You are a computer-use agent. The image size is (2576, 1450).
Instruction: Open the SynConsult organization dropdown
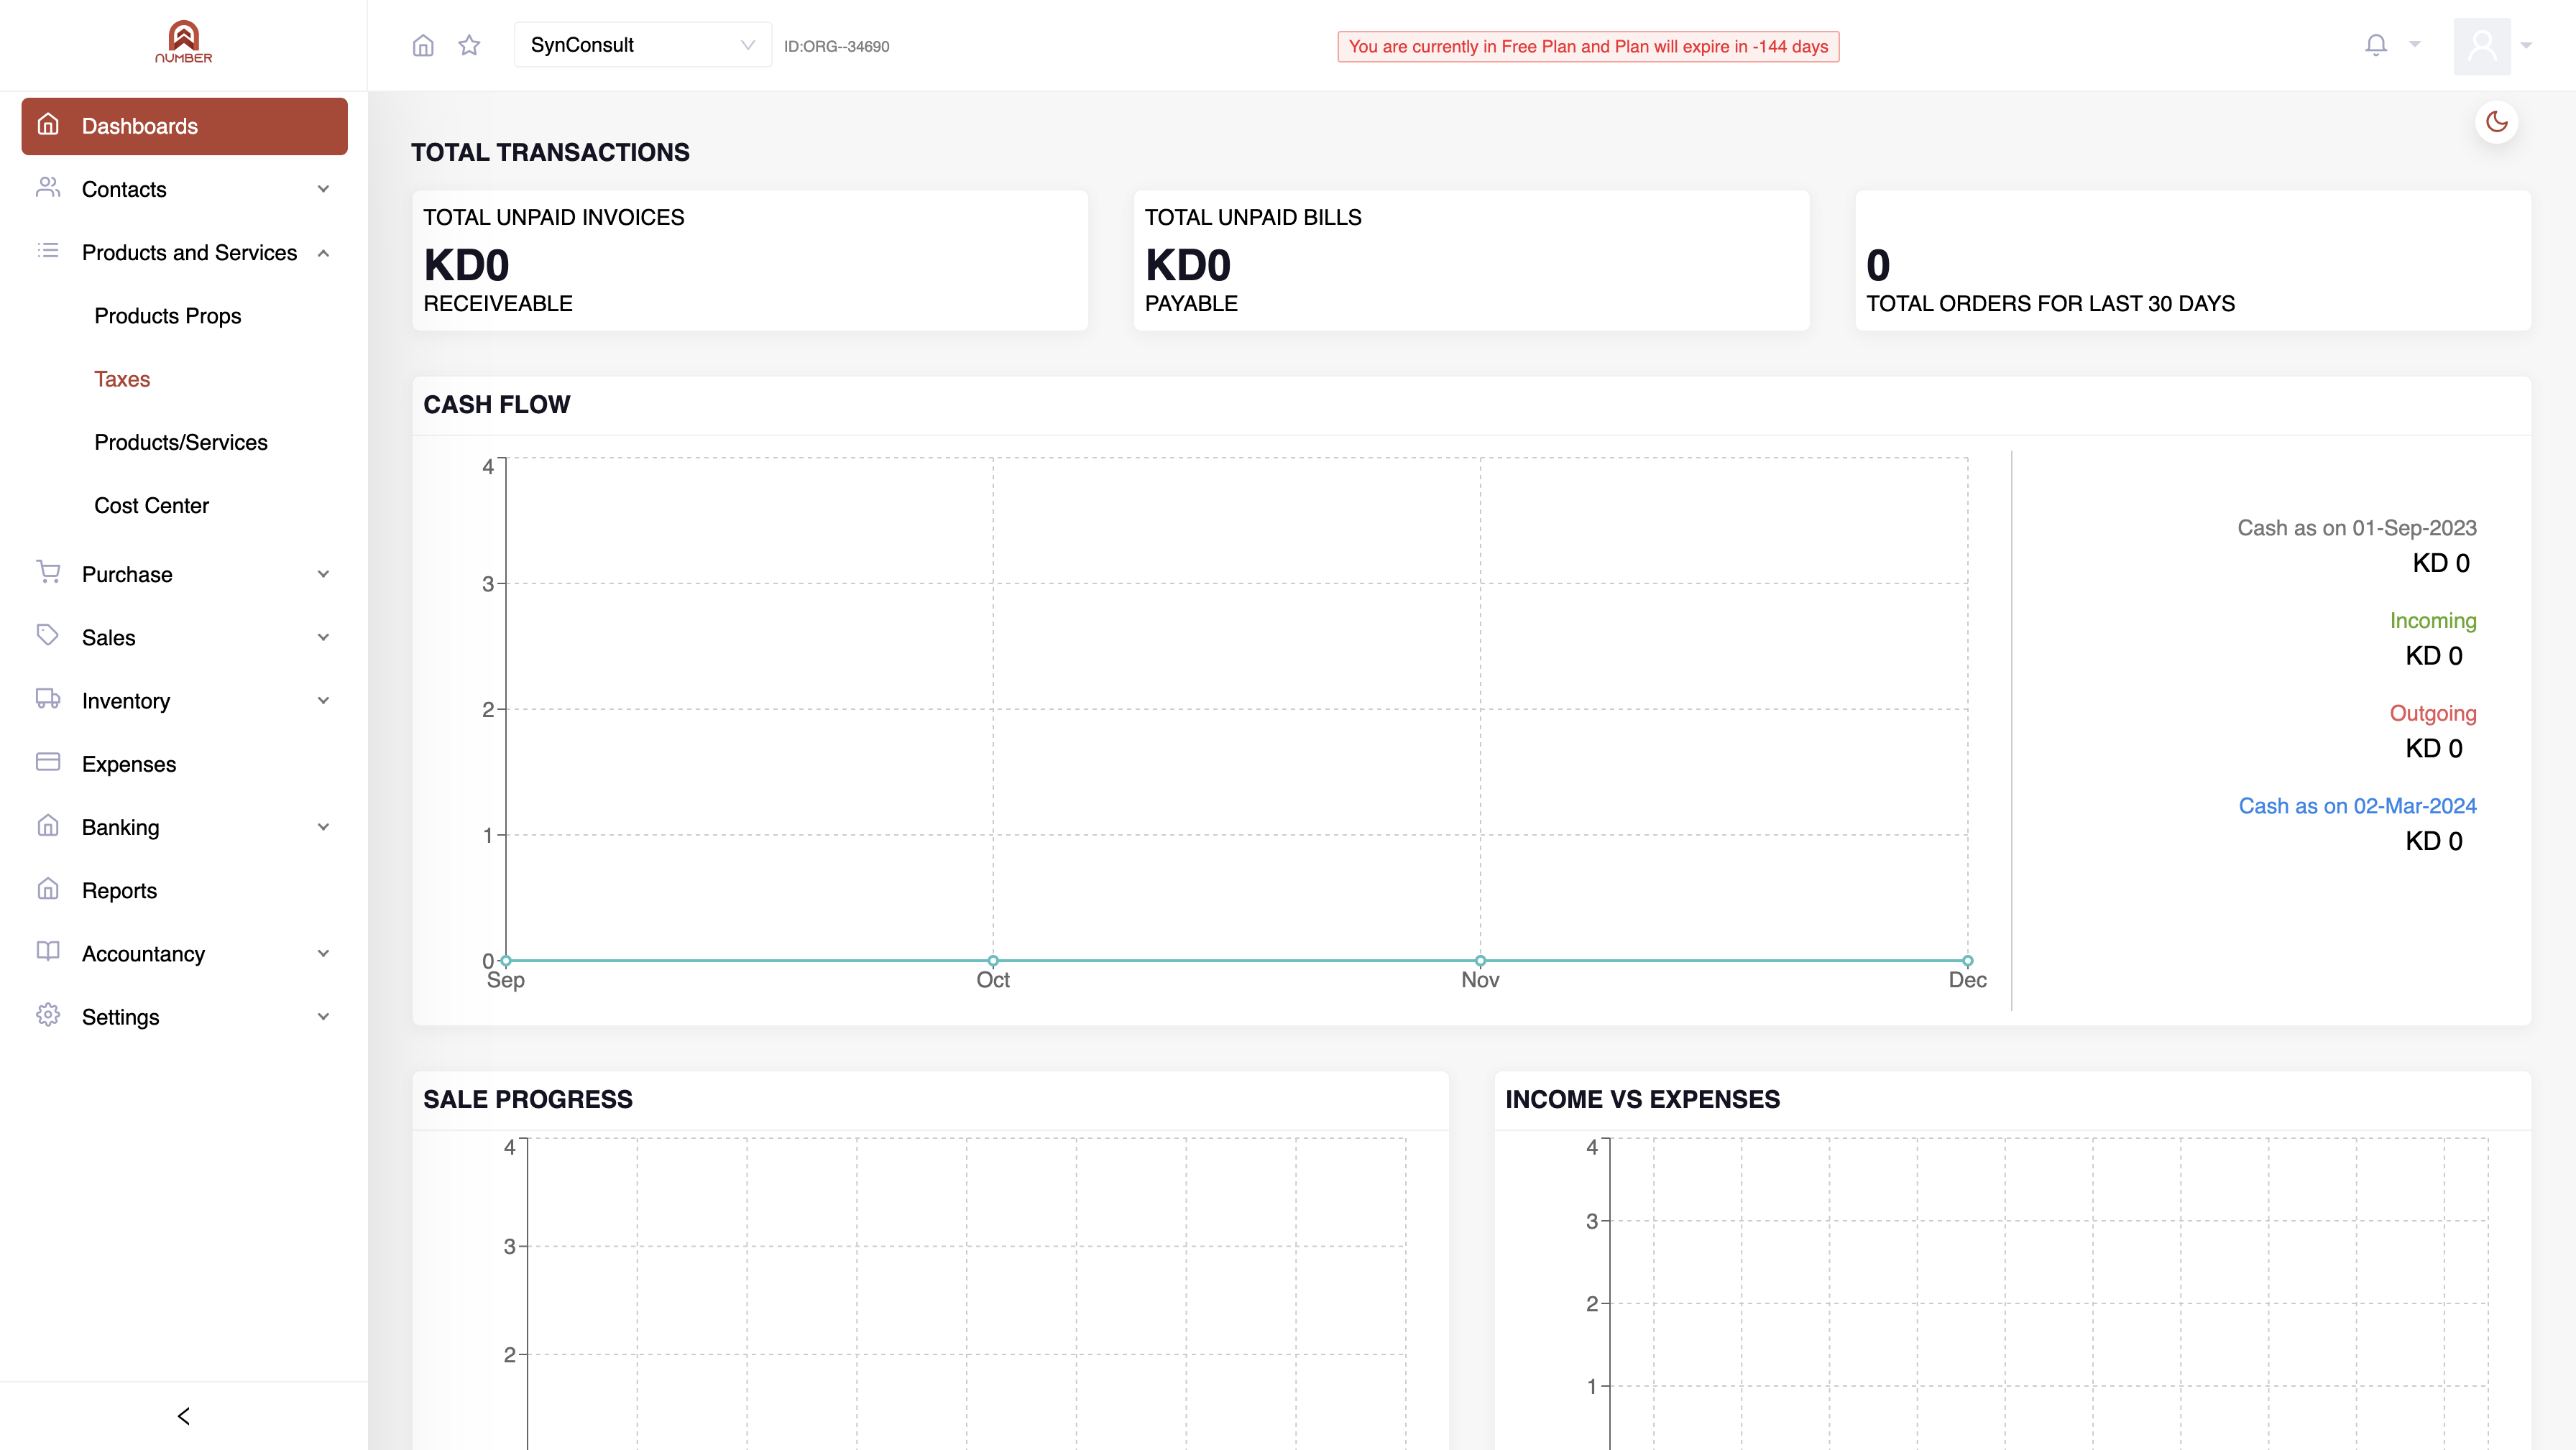(642, 45)
